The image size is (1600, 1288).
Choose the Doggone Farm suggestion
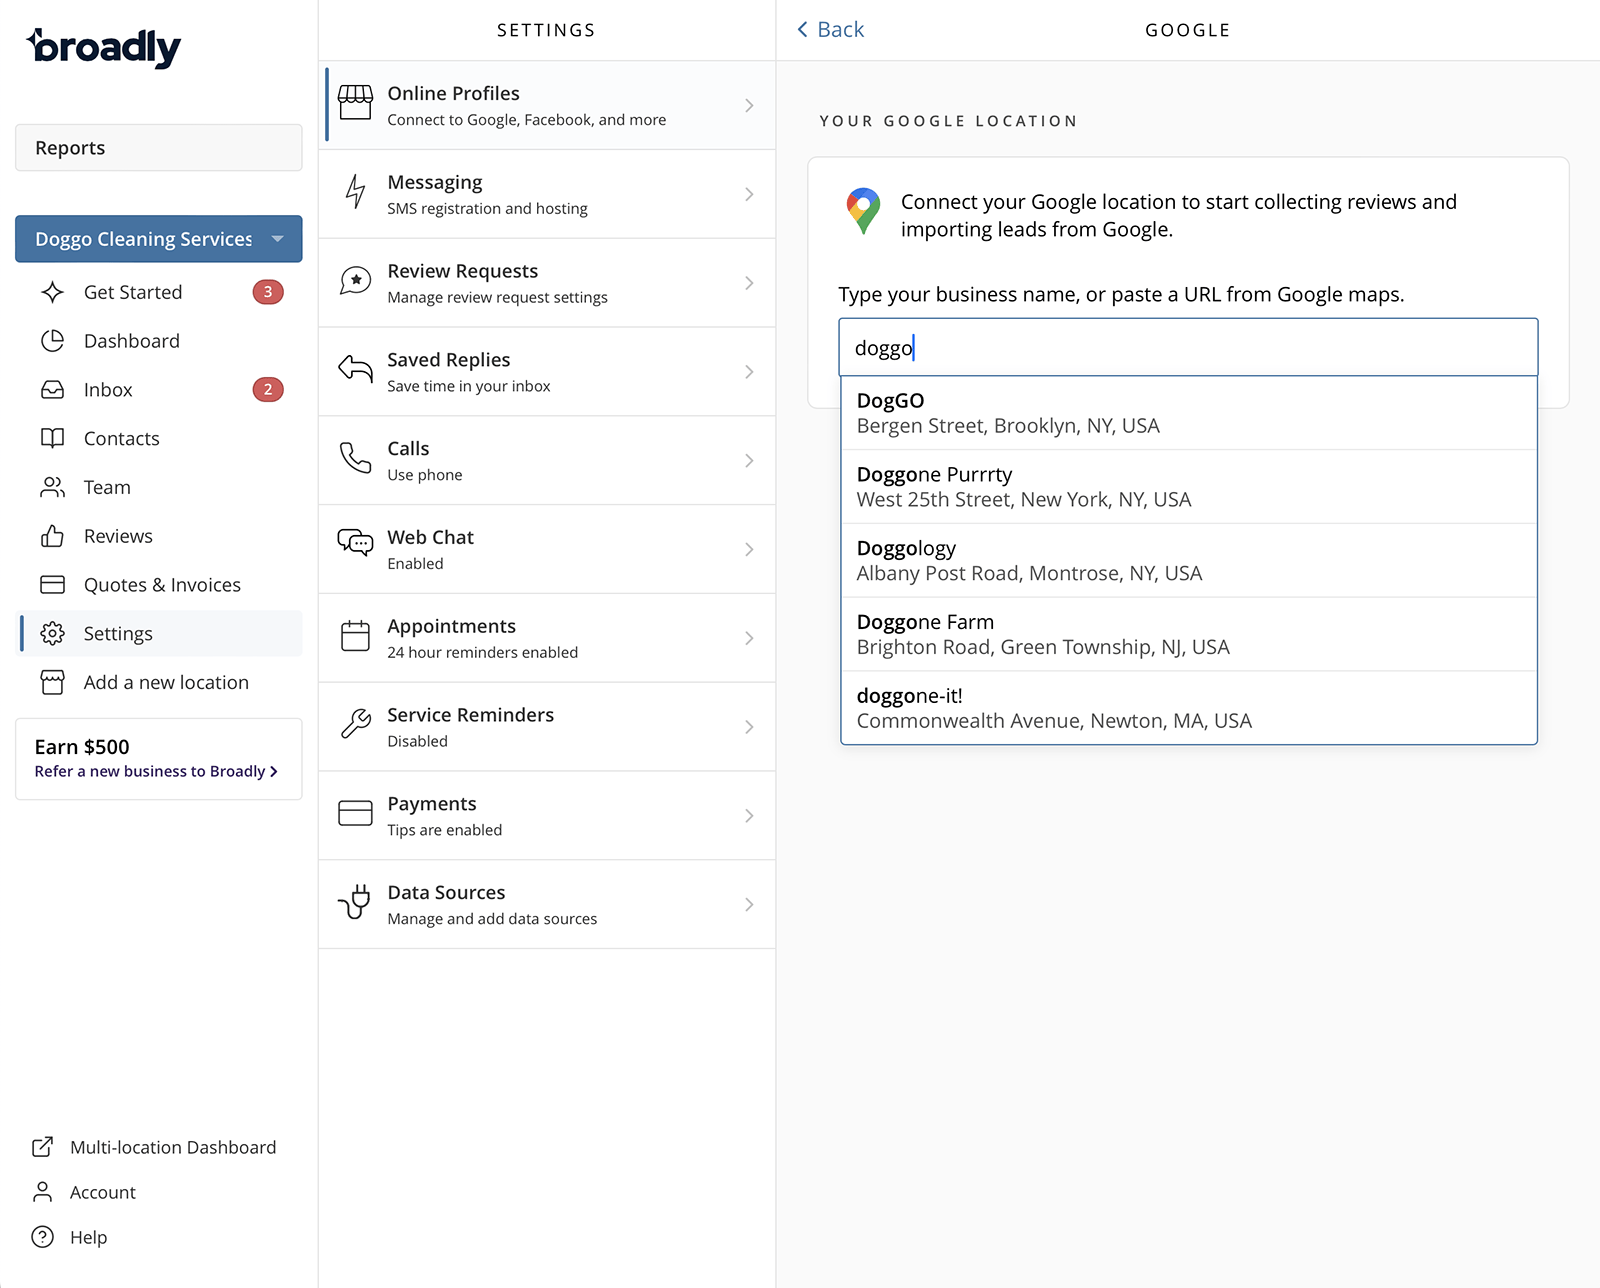coord(1189,634)
